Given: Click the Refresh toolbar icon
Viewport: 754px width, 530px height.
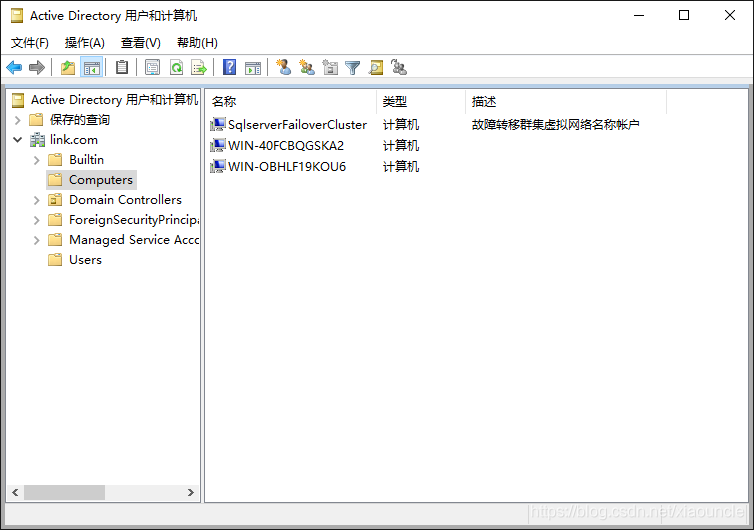Looking at the screenshot, I should pos(176,67).
